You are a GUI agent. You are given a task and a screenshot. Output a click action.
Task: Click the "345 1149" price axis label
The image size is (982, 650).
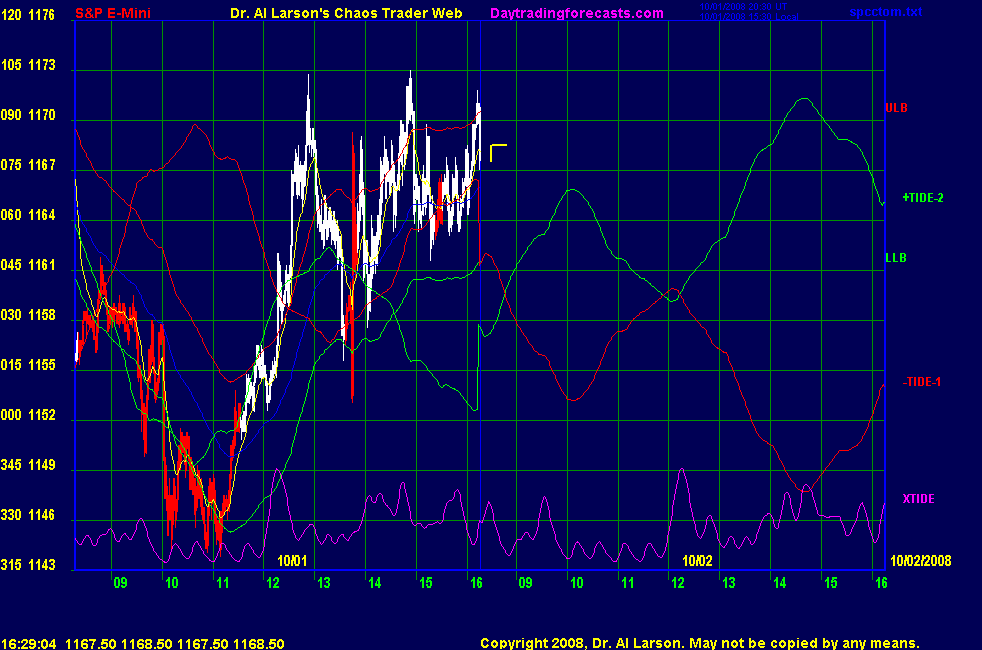(x=28, y=465)
